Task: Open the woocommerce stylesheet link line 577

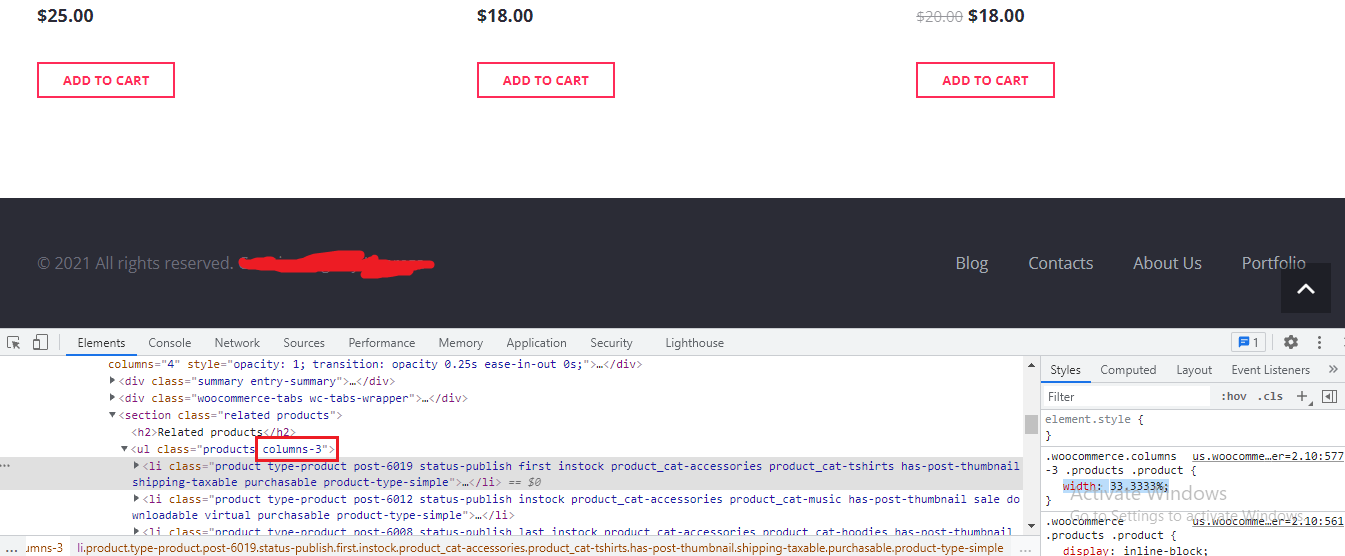Action: pyautogui.click(x=1267, y=455)
